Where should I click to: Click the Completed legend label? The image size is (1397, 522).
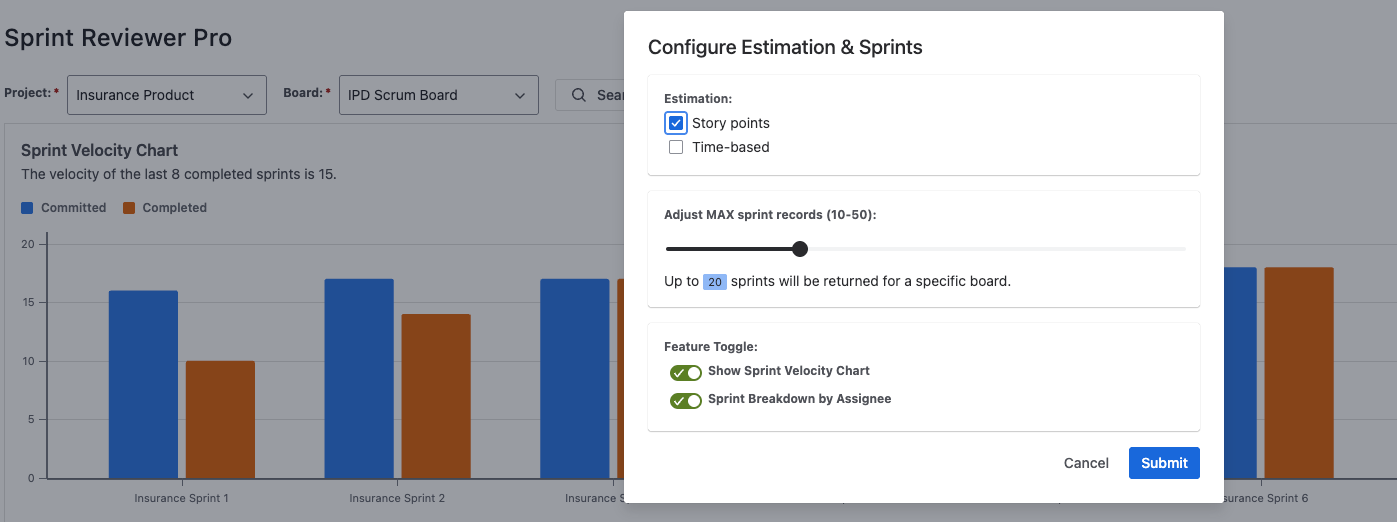(174, 208)
